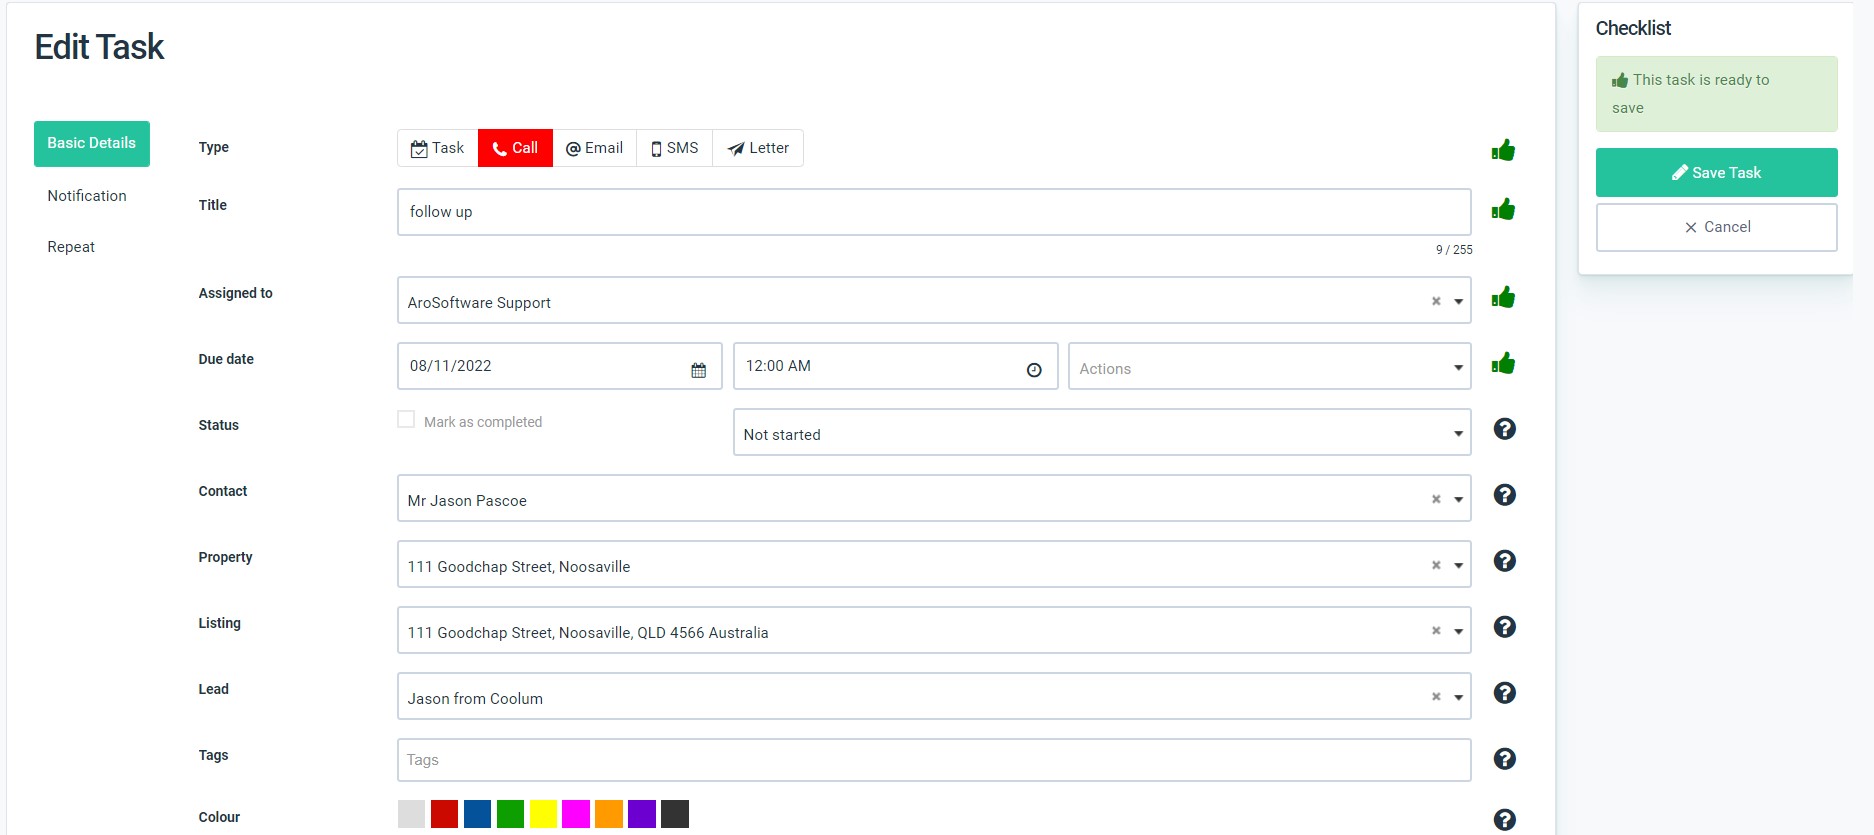The image size is (1874, 835).
Task: Click help icon beside Contact row
Action: [x=1504, y=495]
